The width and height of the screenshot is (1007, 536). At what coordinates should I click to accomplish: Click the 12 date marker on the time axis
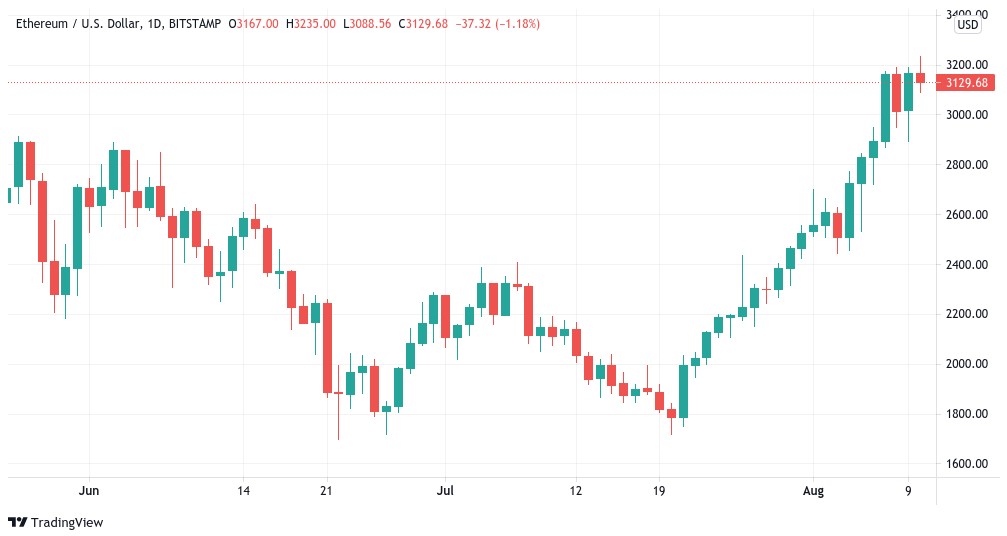pyautogui.click(x=575, y=492)
